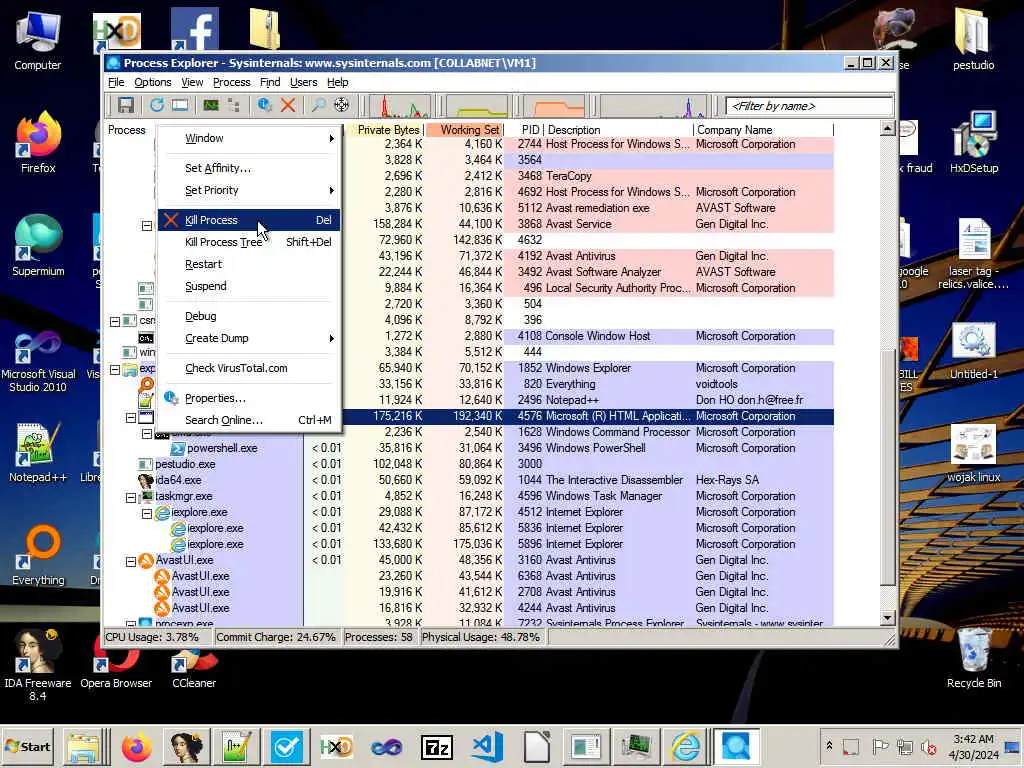The height and width of the screenshot is (768, 1024).
Task: Sort by the PID column header
Action: [x=524, y=130]
